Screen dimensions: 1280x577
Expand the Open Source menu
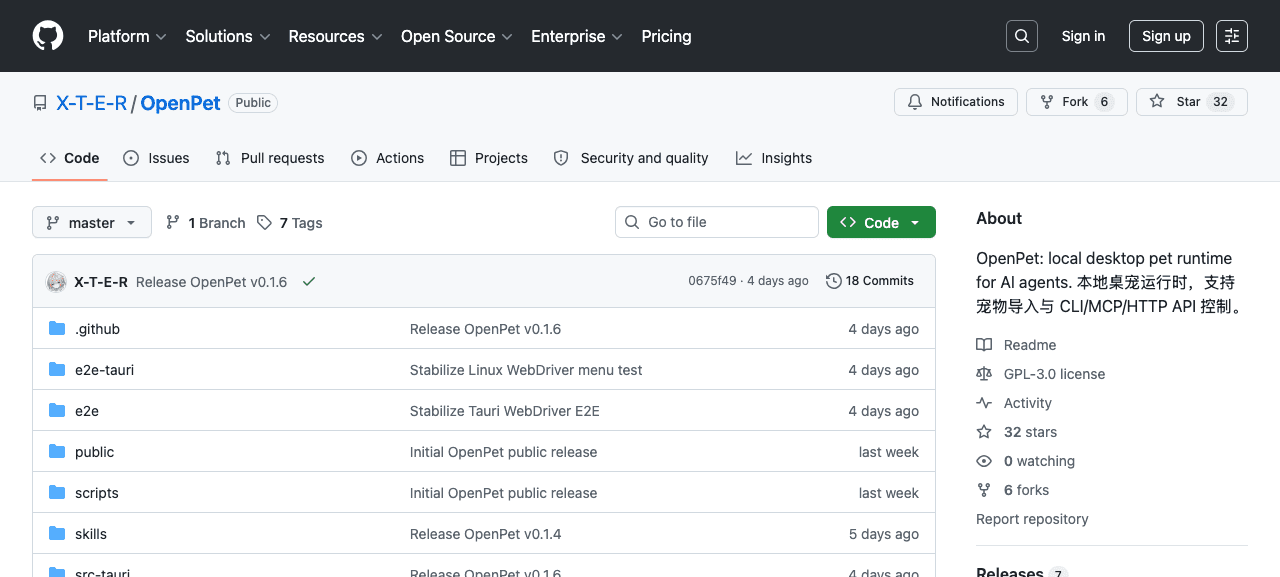pos(457,36)
